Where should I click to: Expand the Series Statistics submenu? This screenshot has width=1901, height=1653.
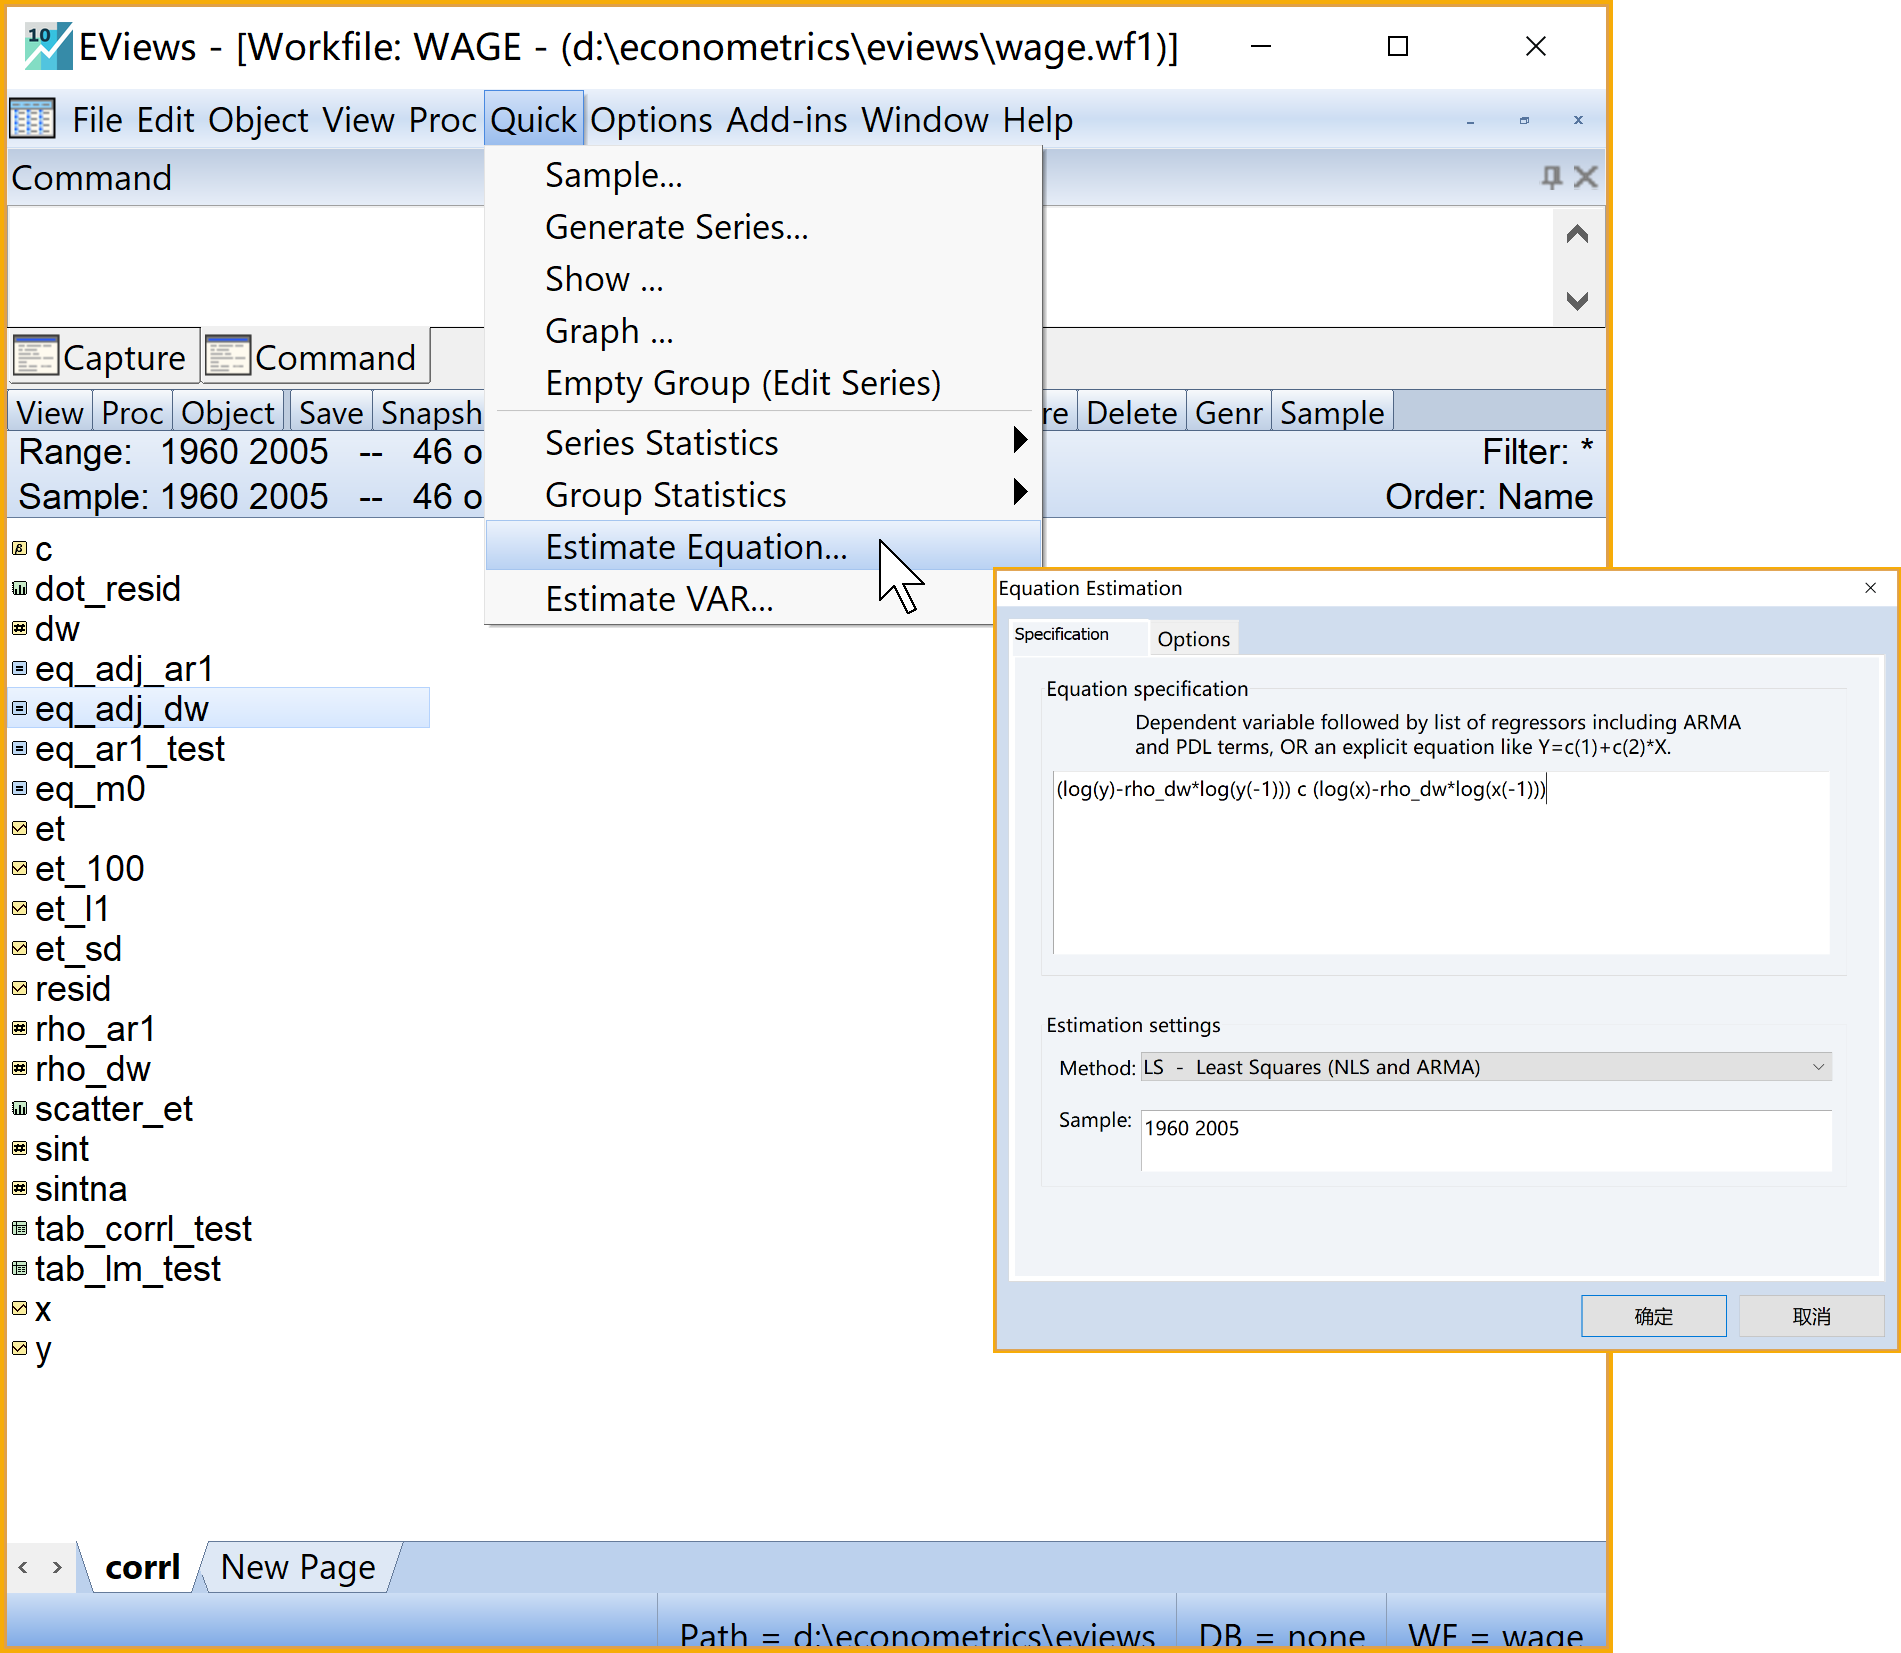(x=1019, y=440)
